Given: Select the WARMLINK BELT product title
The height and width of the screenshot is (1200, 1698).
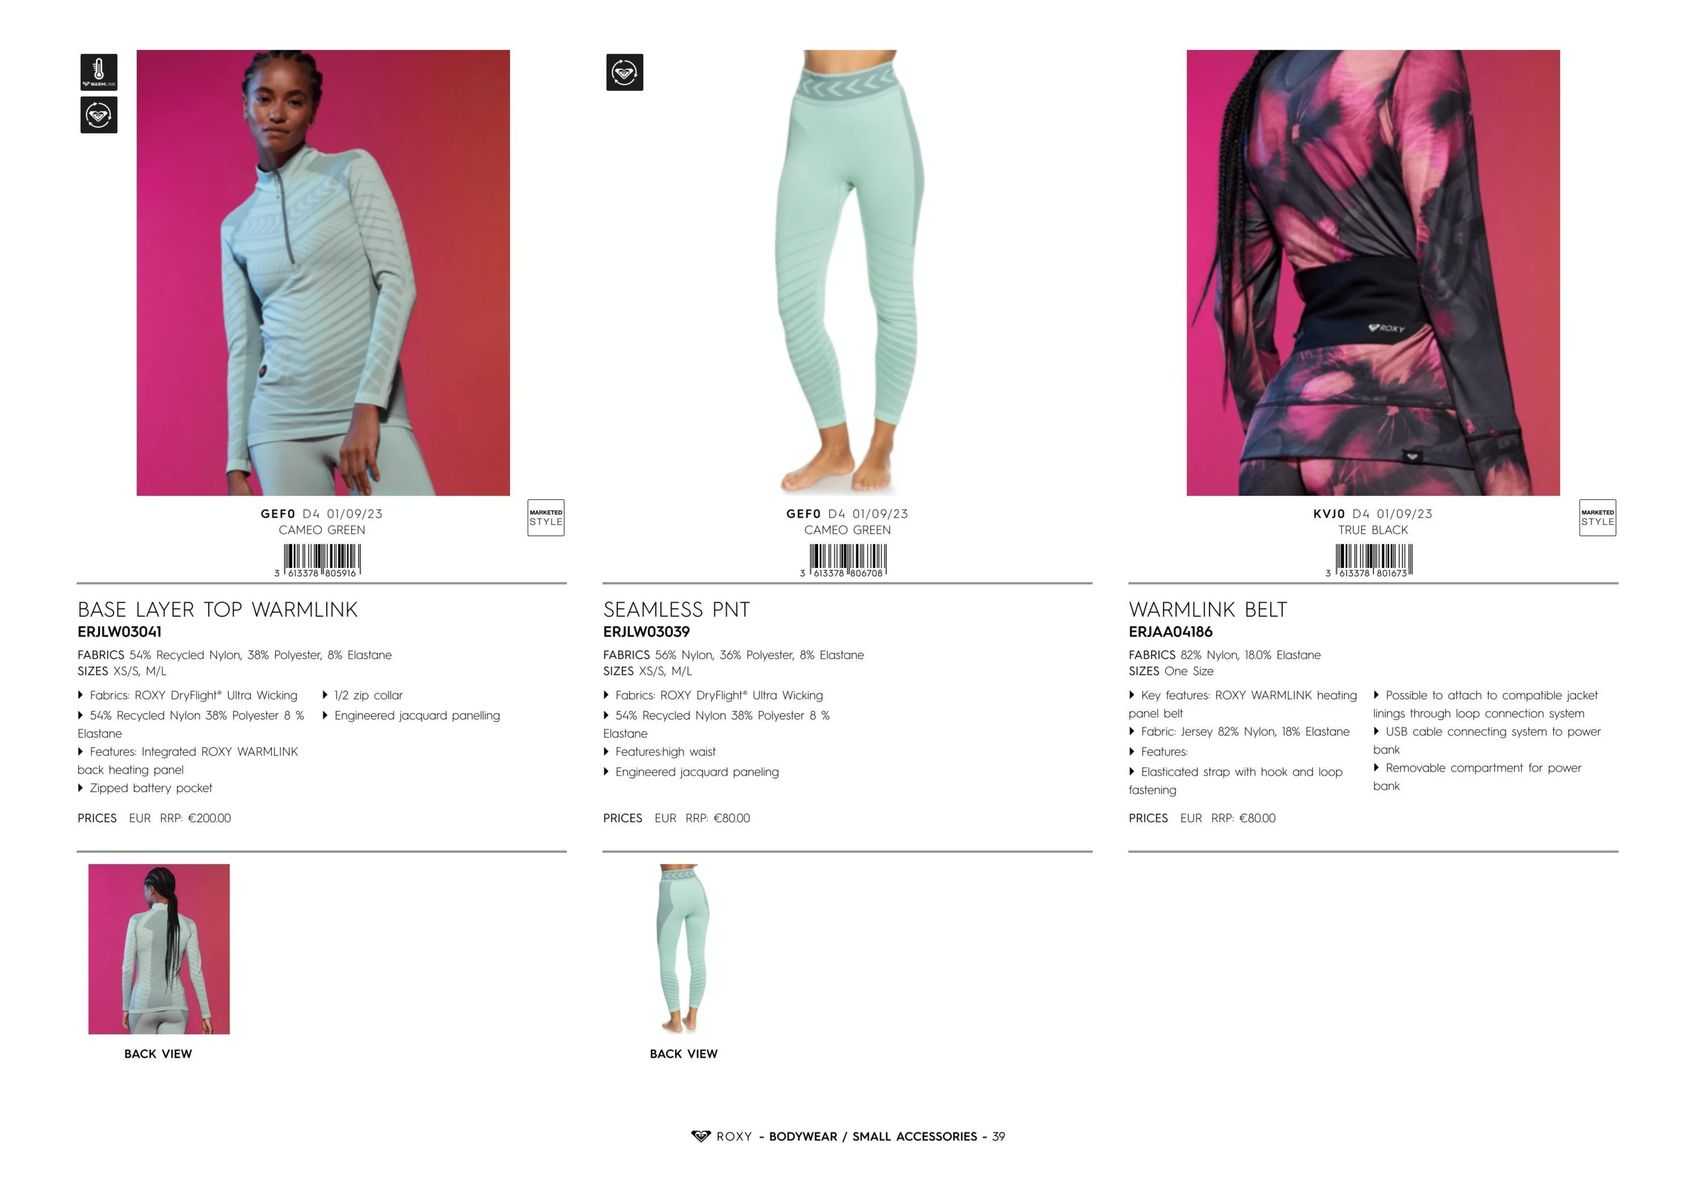Looking at the screenshot, I should [x=1207, y=610].
